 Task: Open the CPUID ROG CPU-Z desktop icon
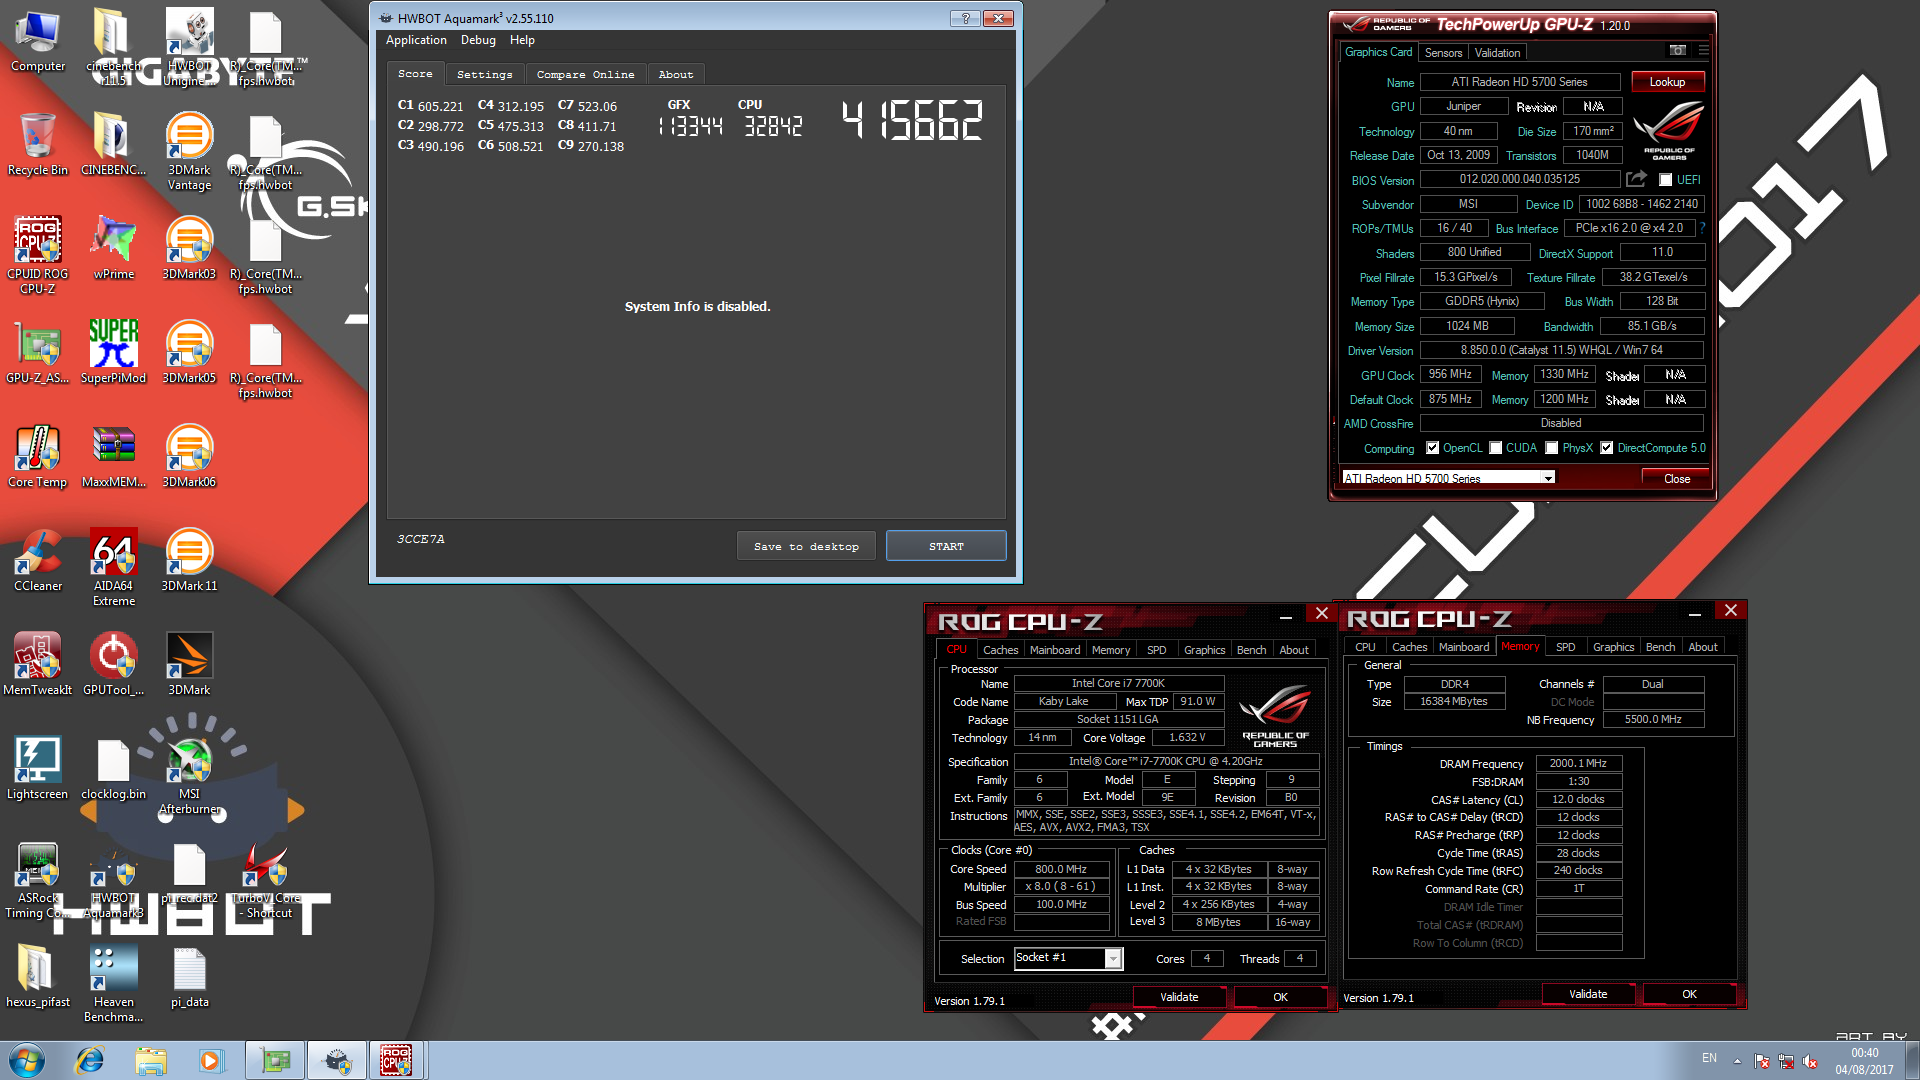coord(38,255)
